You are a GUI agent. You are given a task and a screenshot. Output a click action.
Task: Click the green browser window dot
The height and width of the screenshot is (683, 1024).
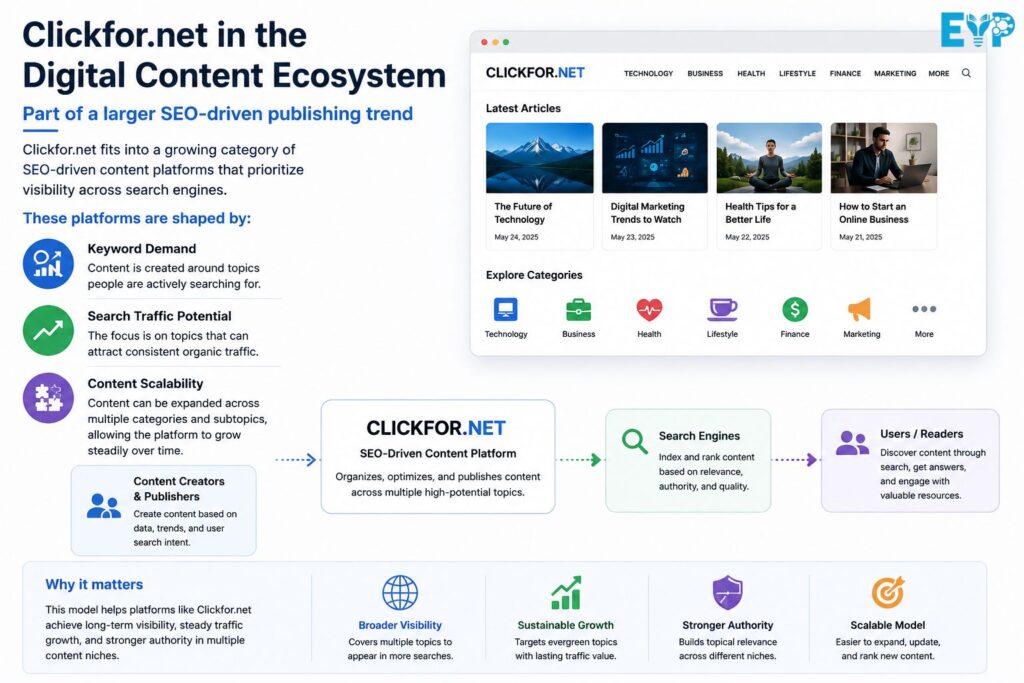506,42
